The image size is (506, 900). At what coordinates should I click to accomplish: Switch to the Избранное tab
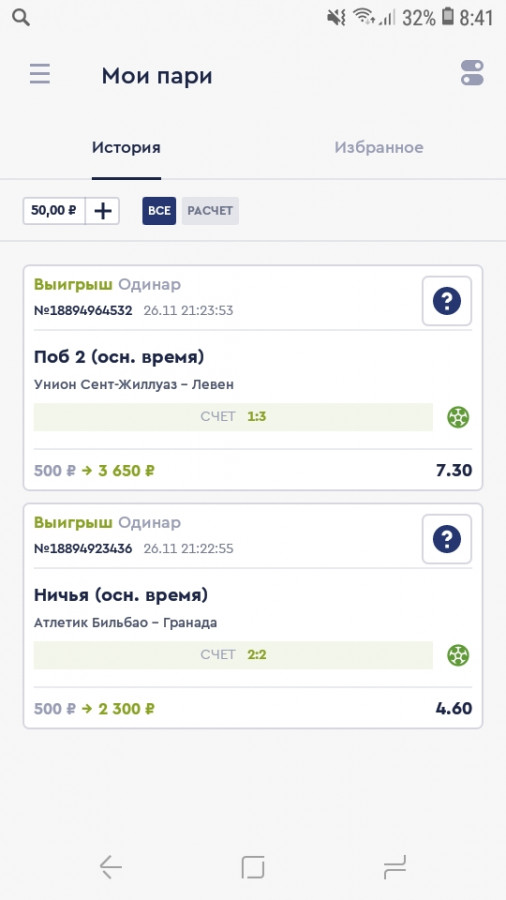(x=379, y=148)
